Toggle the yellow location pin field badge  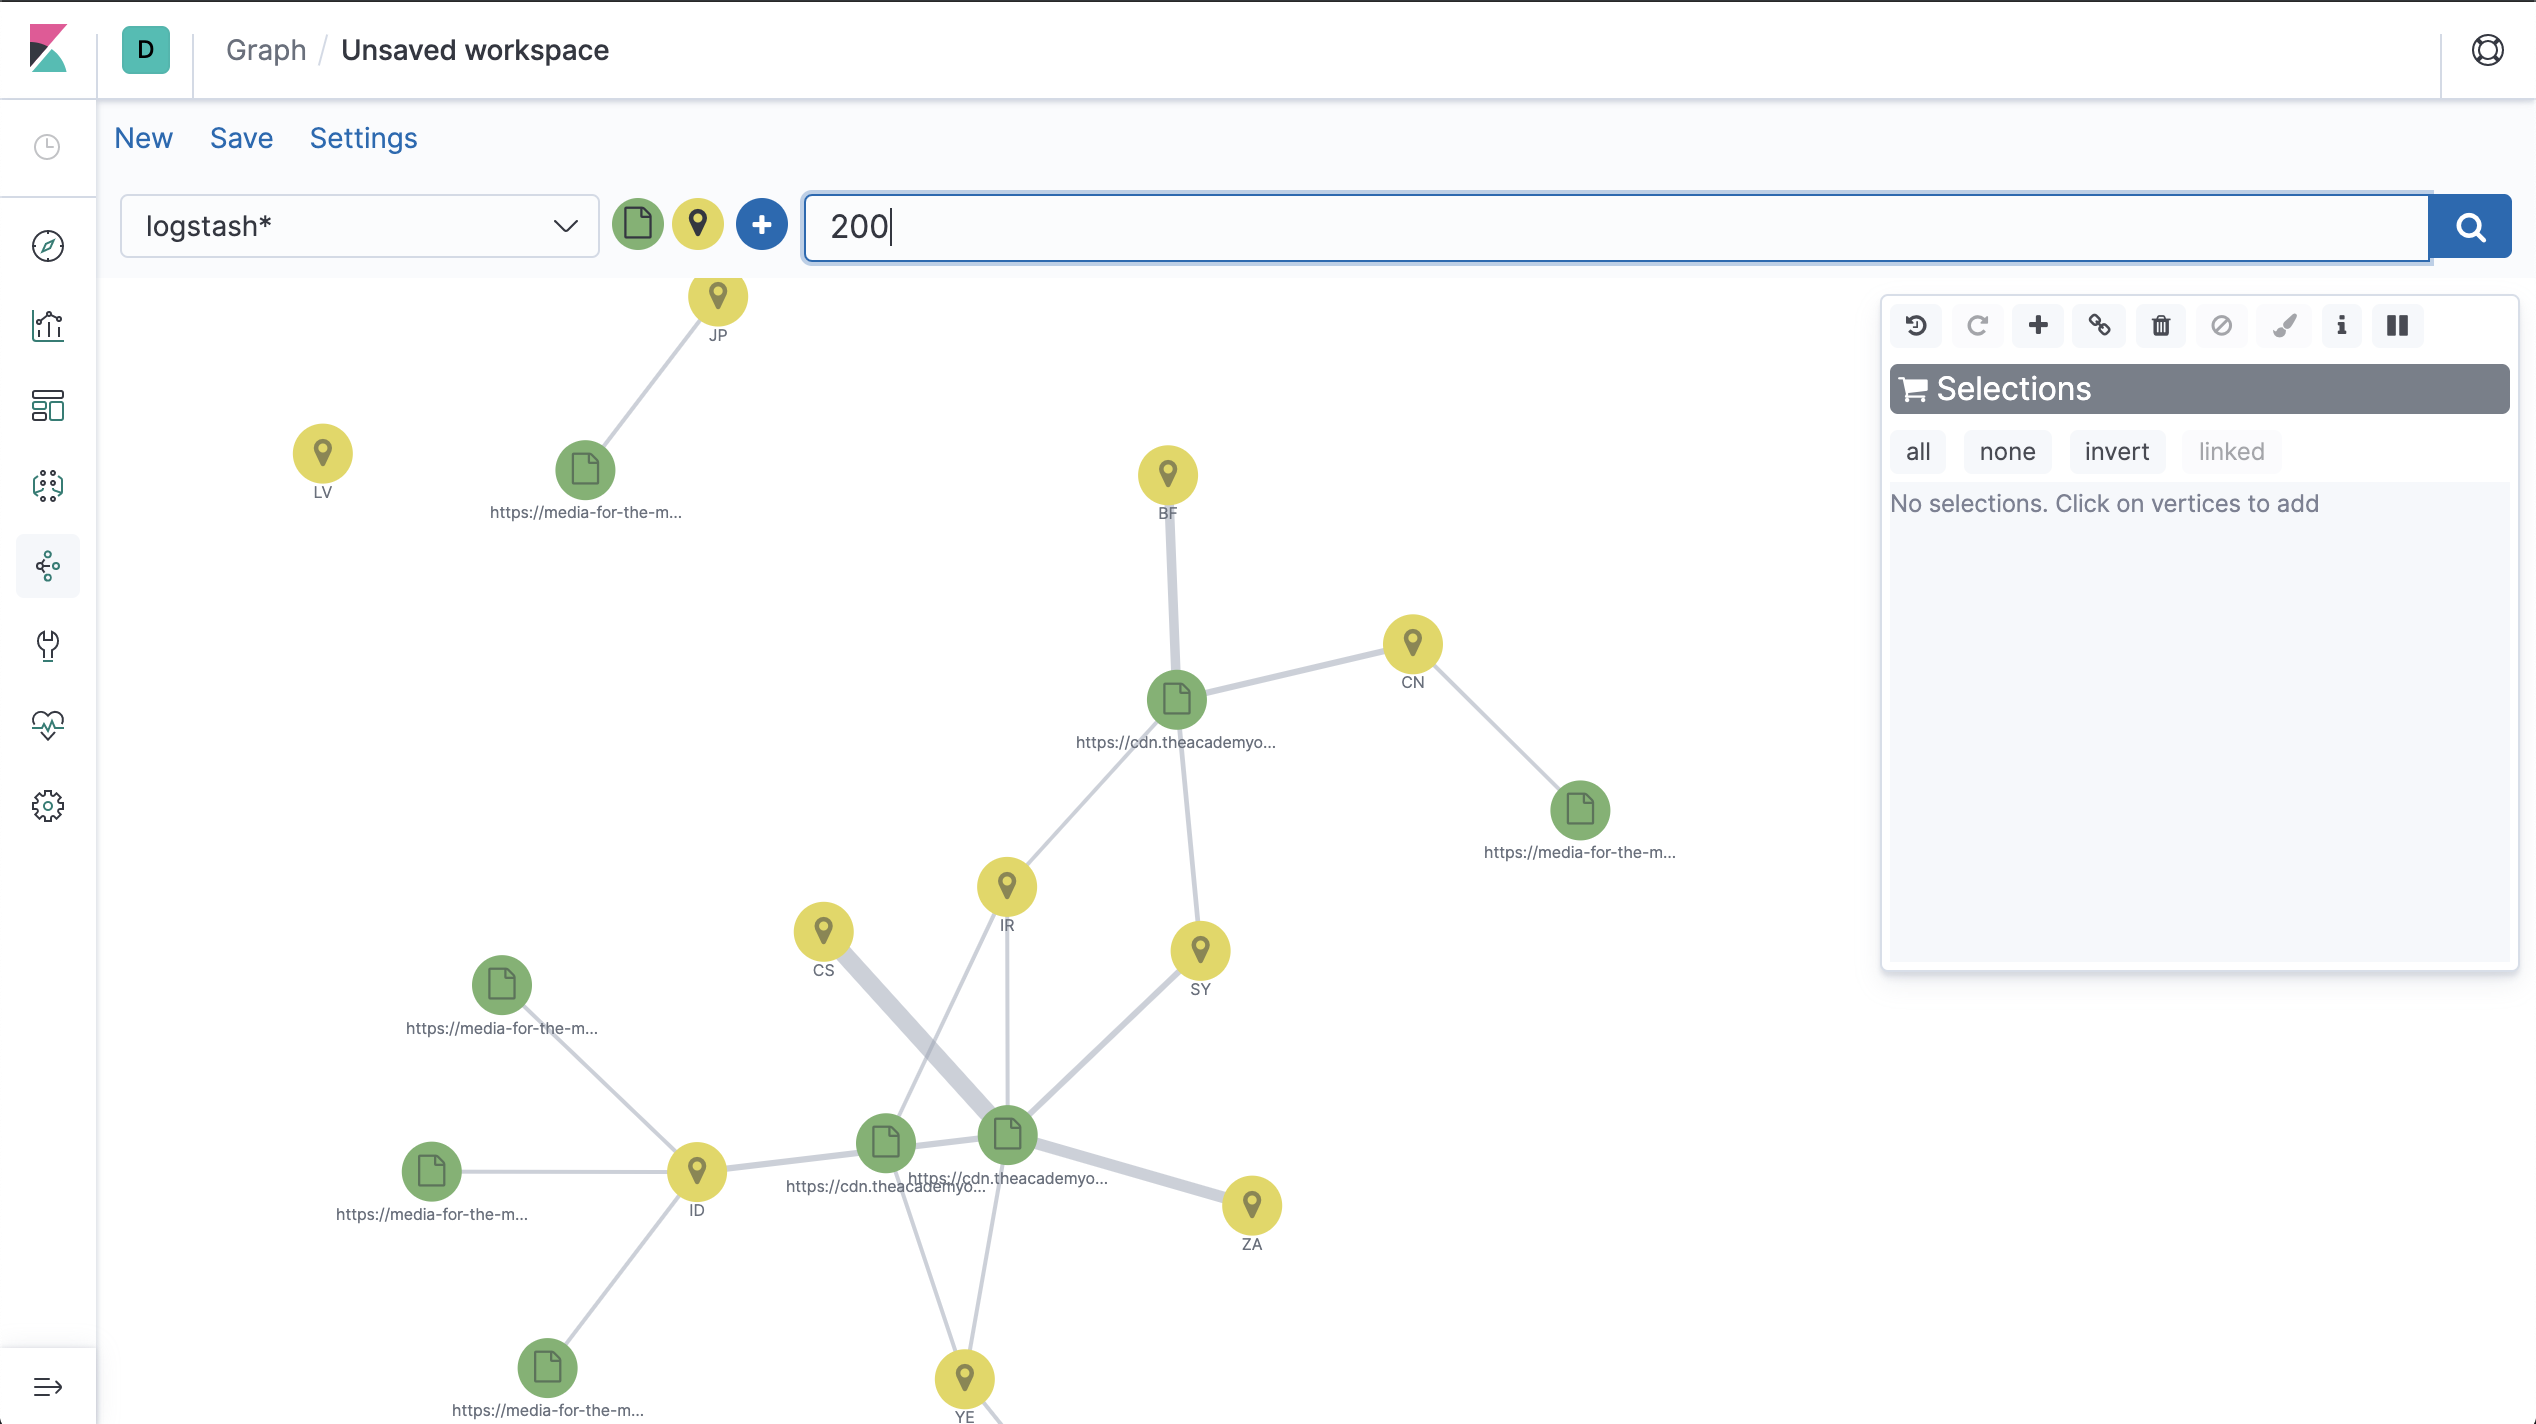pos(698,224)
